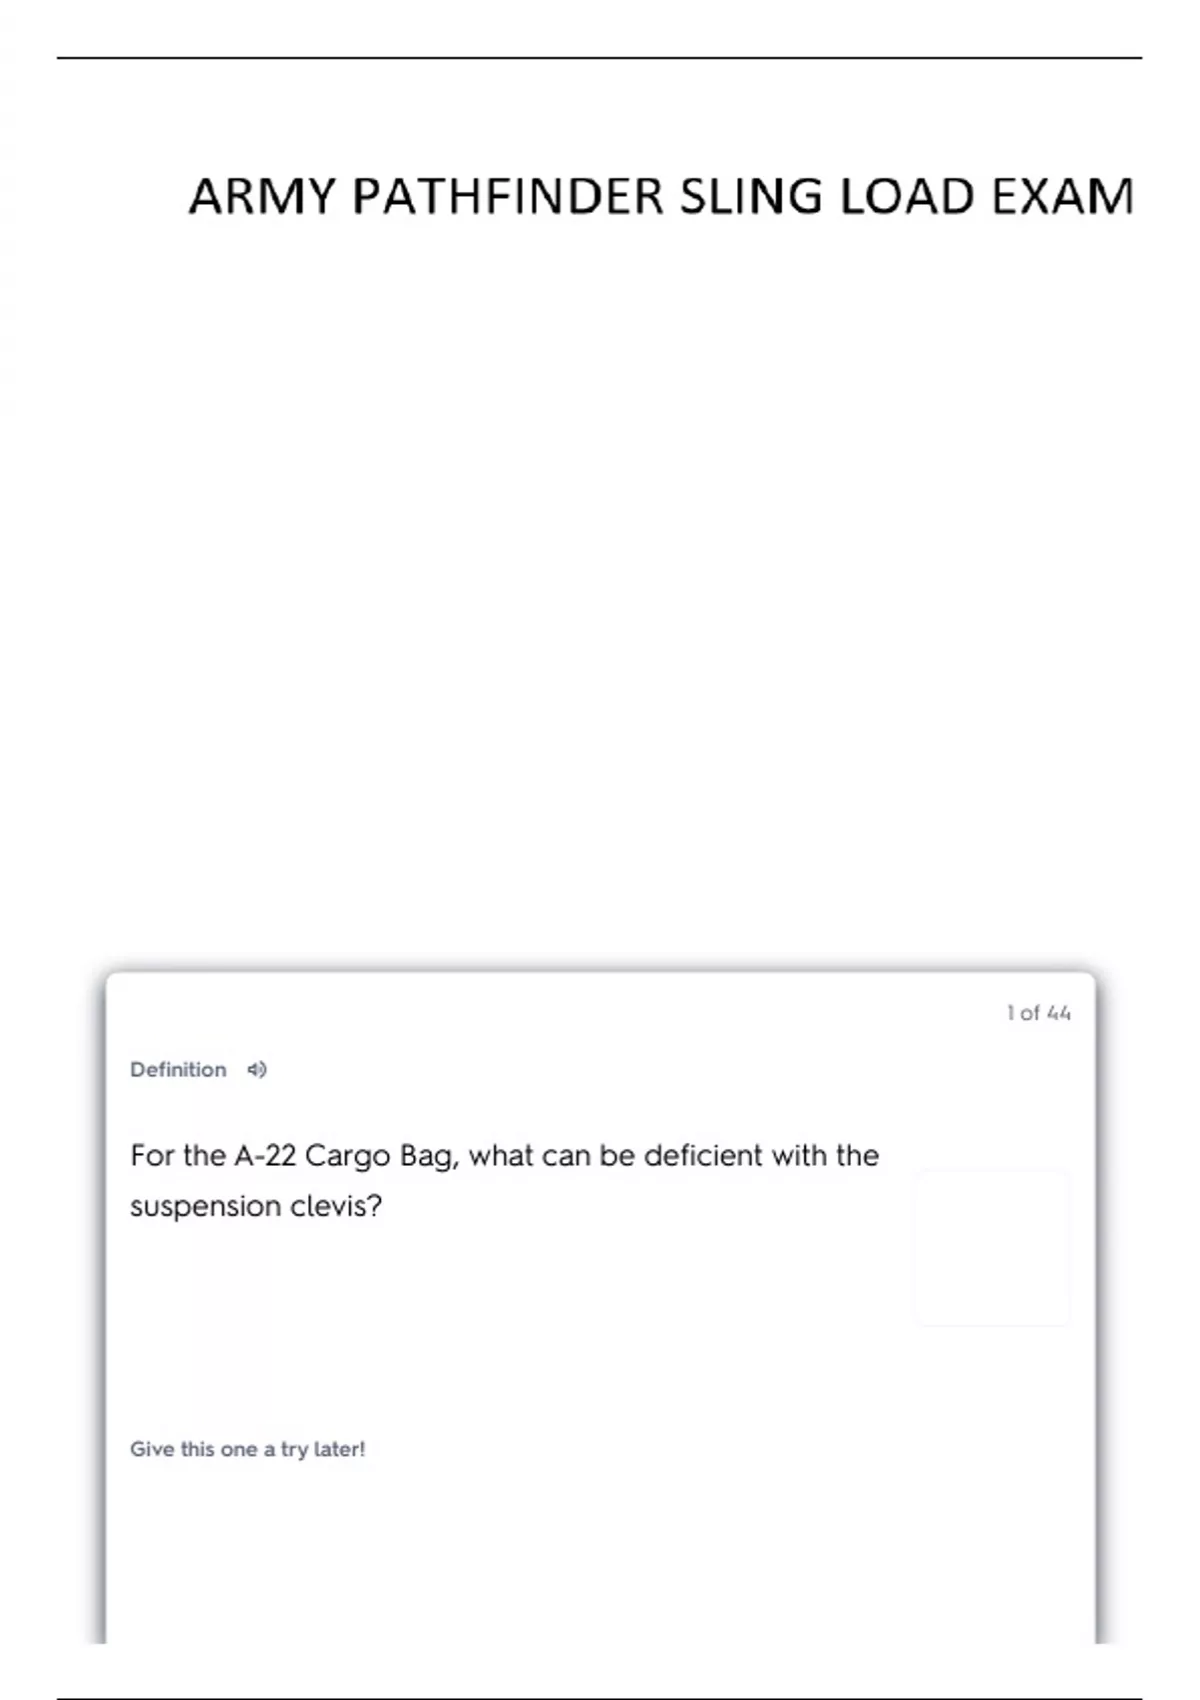Click the faint image placeholder on the card
This screenshot has height=1700, width=1200.
[x=992, y=1248]
